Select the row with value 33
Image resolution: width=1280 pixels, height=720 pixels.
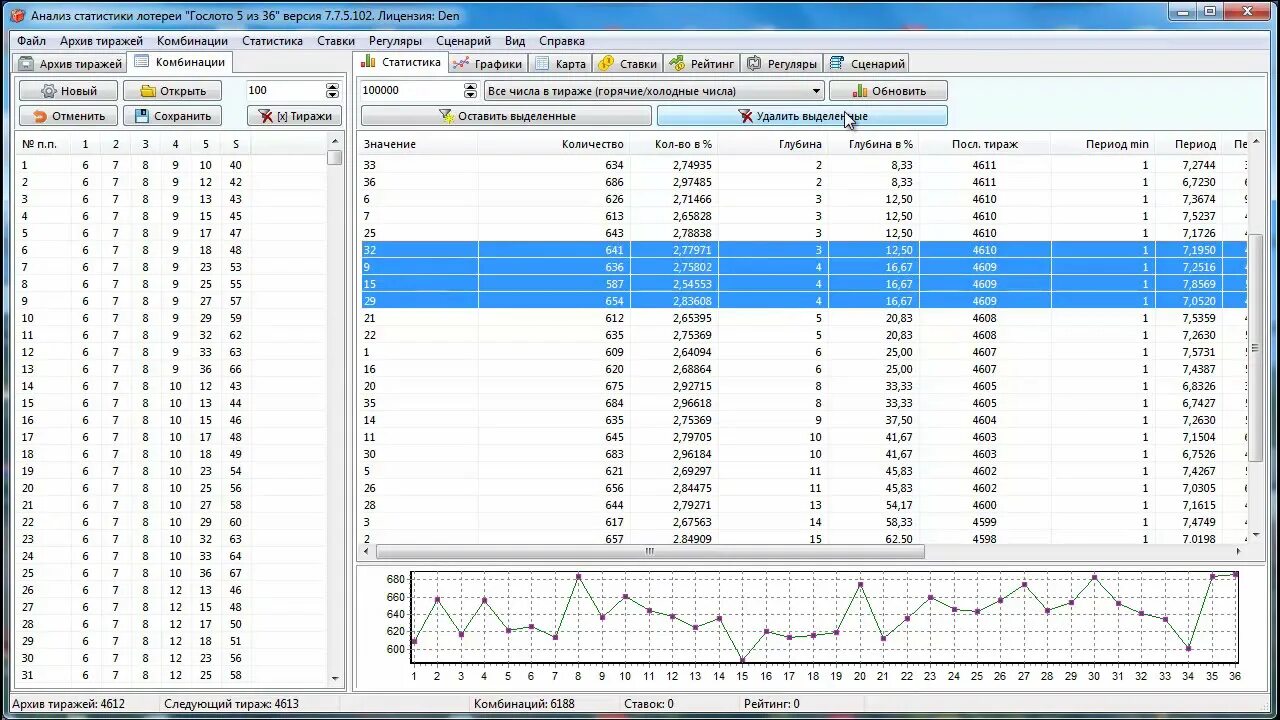click(x=803, y=165)
